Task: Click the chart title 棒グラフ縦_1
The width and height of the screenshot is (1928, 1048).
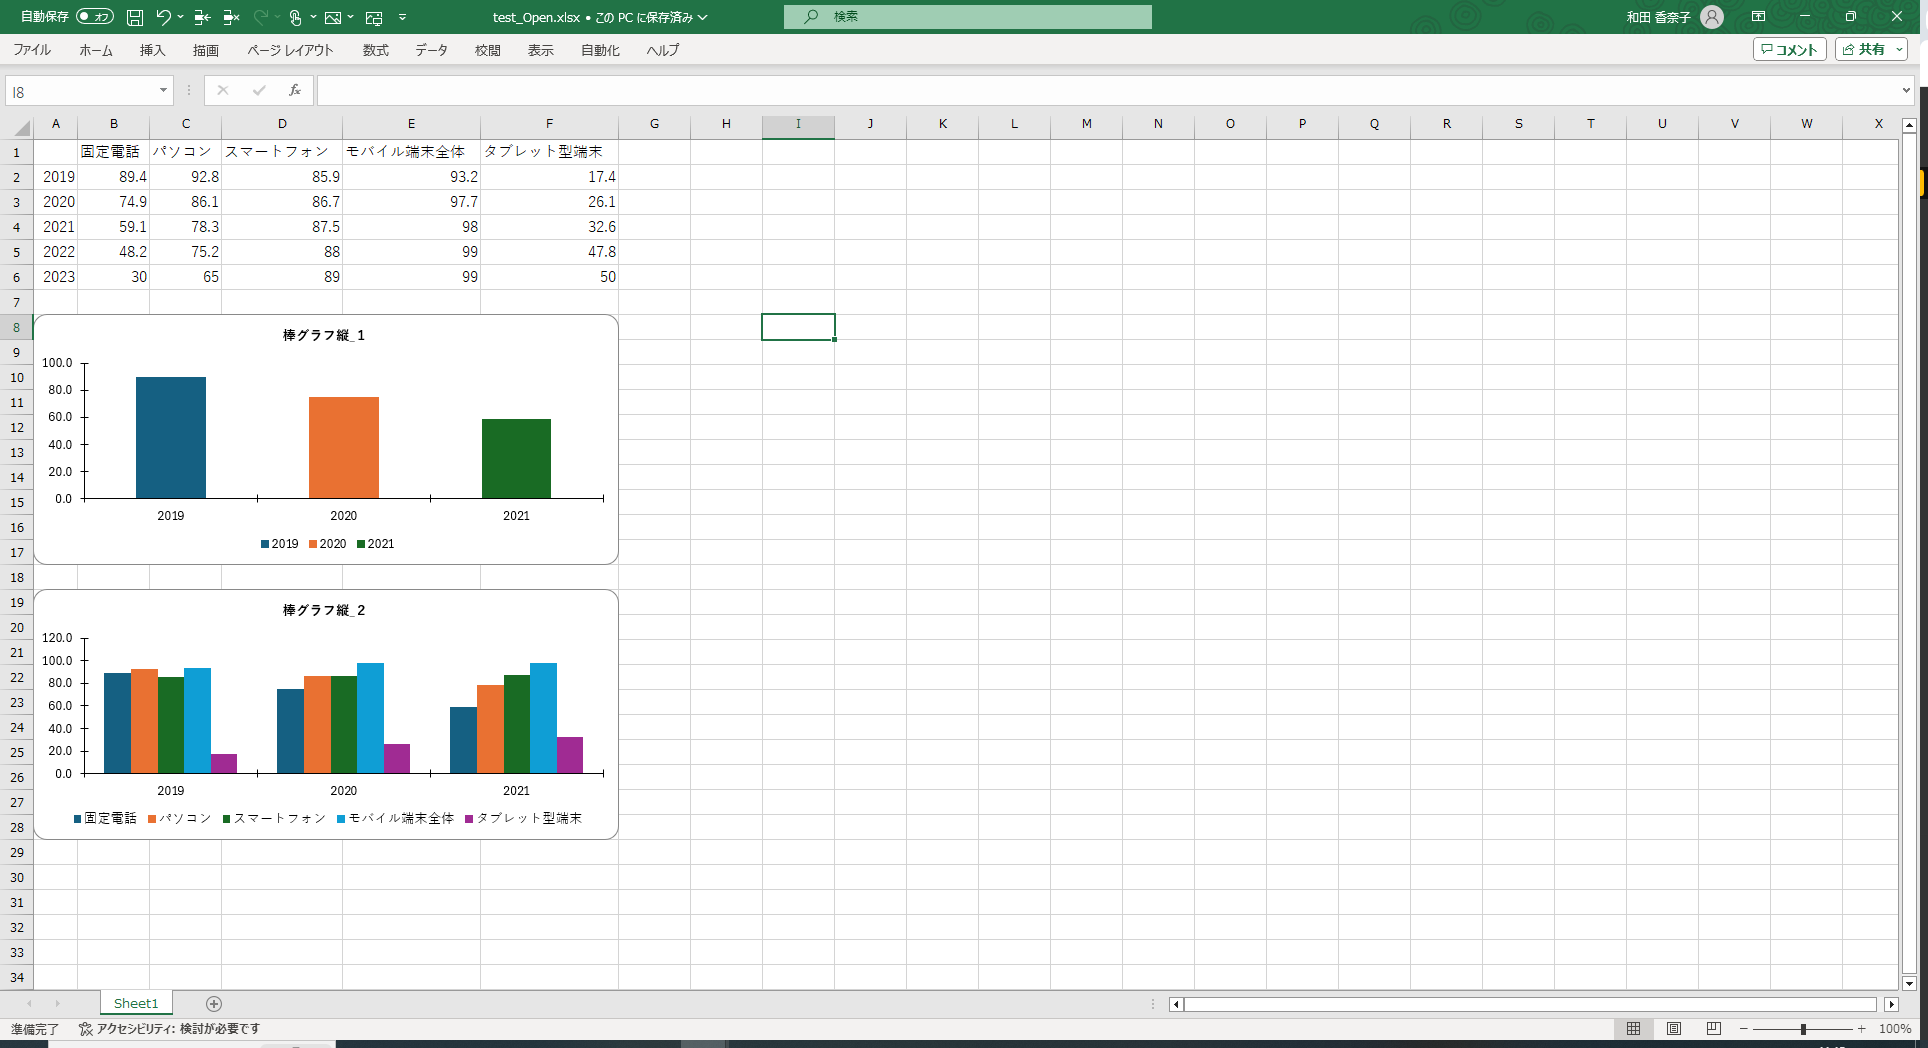Action: pos(324,335)
